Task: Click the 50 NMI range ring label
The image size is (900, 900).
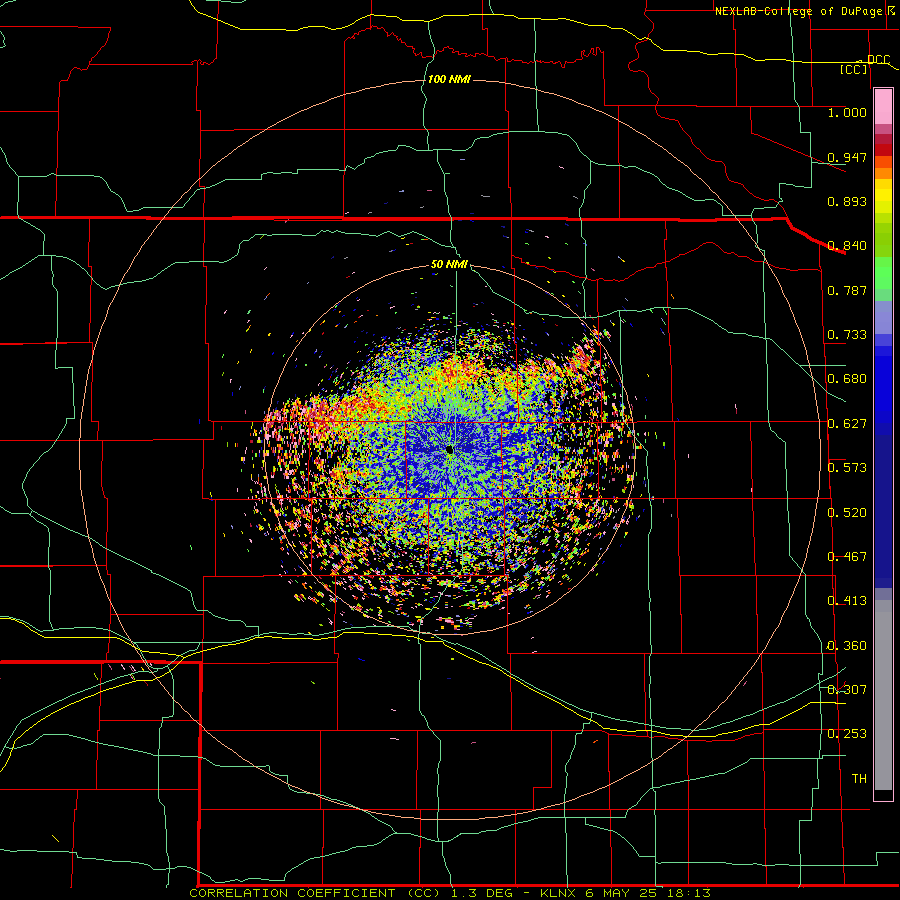Action: coord(449,264)
